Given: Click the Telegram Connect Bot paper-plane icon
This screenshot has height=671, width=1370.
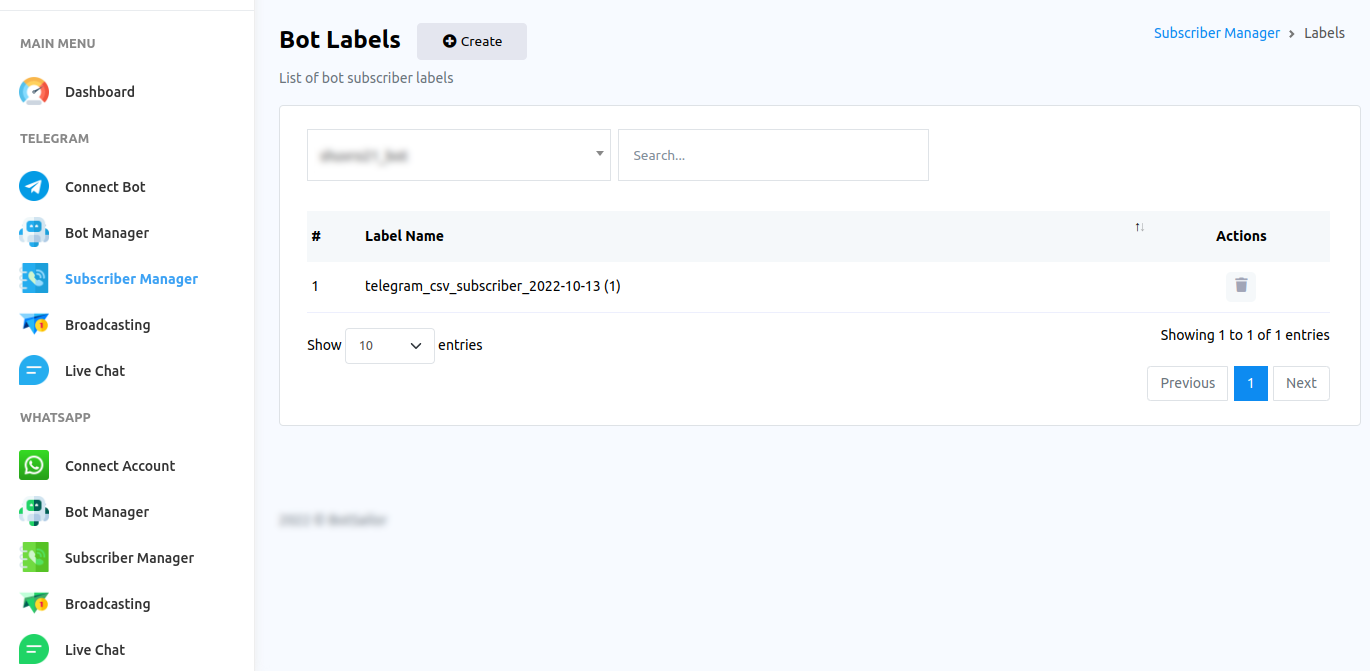Looking at the screenshot, I should click(34, 187).
